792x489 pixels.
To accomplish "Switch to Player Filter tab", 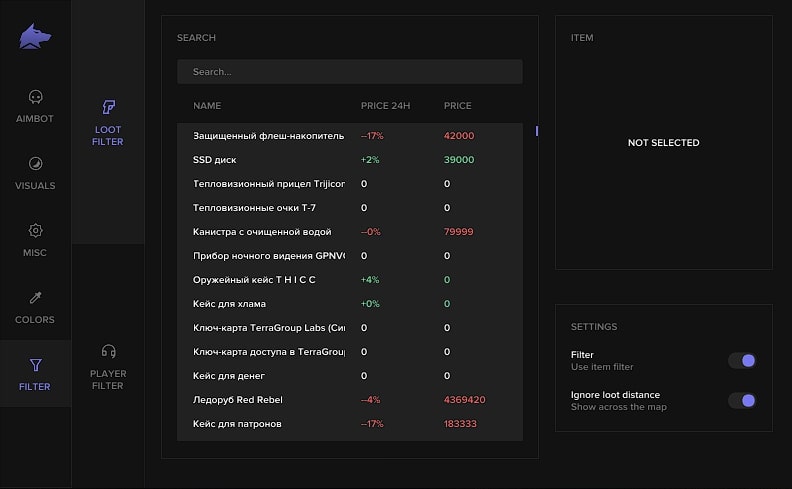I will [108, 365].
